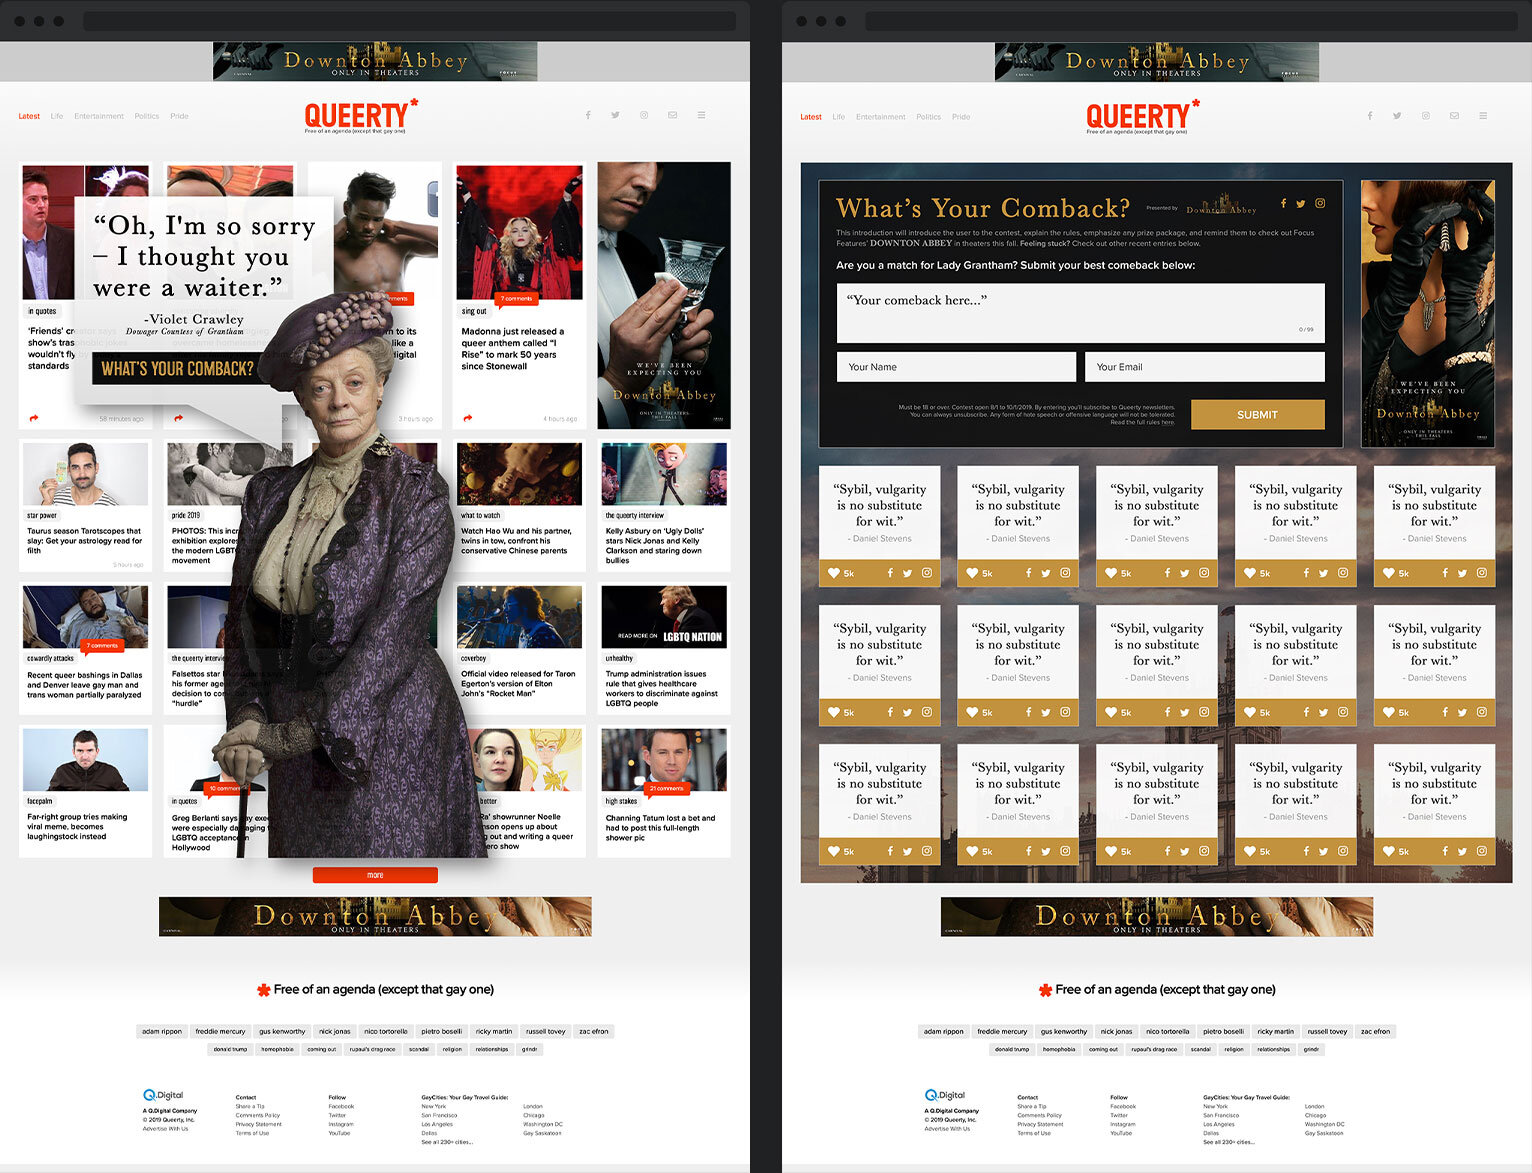Switch to the "Pride" section
The width and height of the screenshot is (1532, 1173).
179,116
